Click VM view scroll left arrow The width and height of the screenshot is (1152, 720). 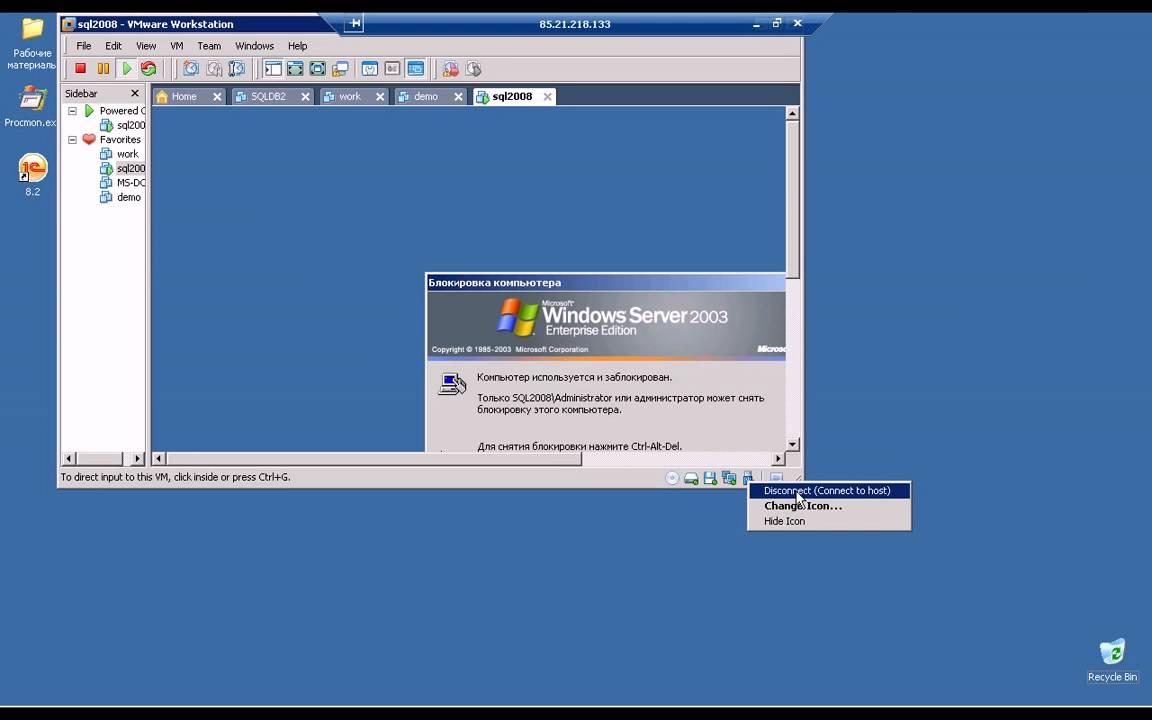tap(158, 458)
